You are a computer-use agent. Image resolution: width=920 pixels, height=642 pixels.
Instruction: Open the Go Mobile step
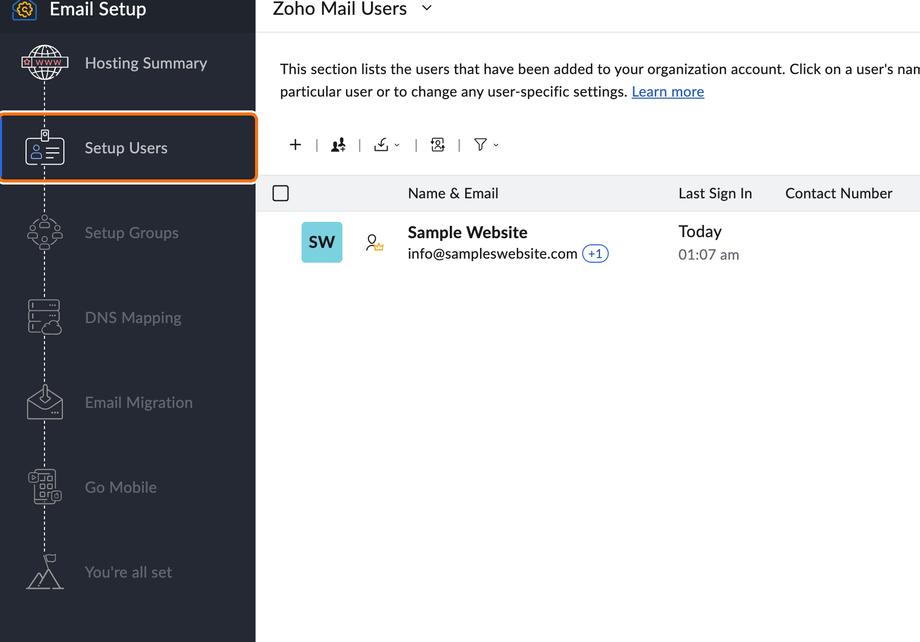coord(128,487)
